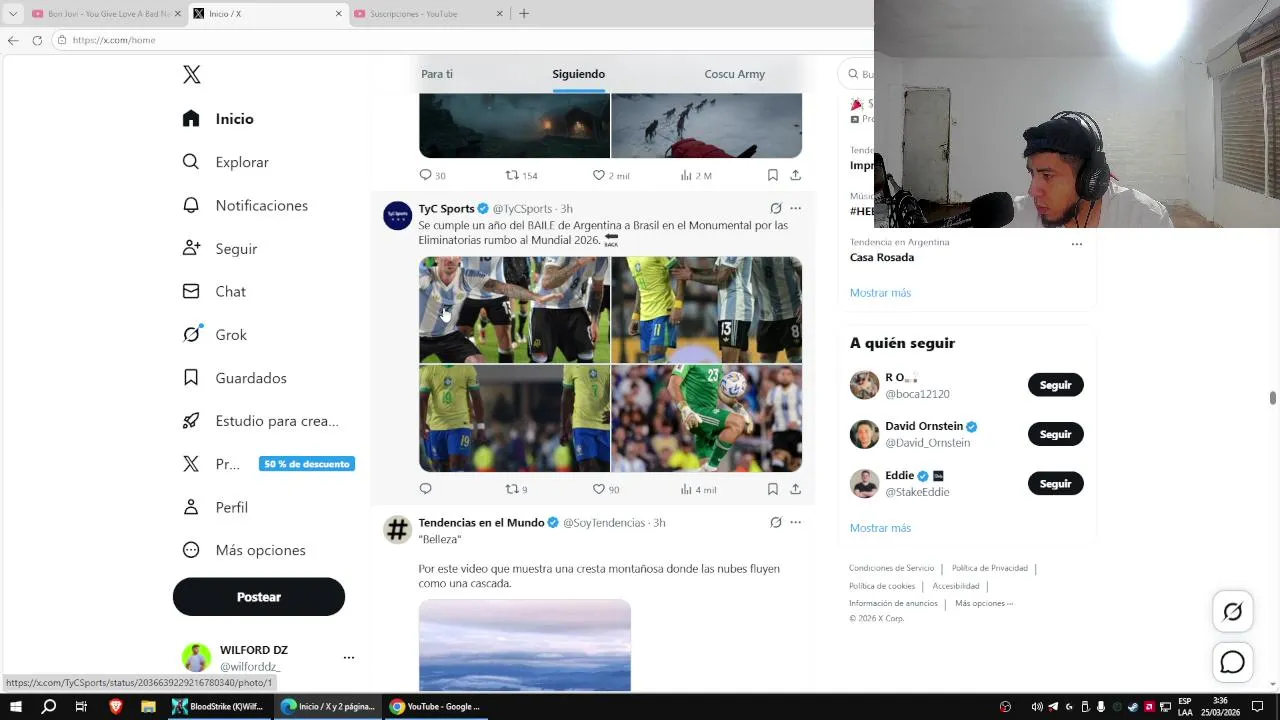Viewport: 1280px width, 720px height.
Task: Open the Windows Start menu
Action: coord(15,706)
